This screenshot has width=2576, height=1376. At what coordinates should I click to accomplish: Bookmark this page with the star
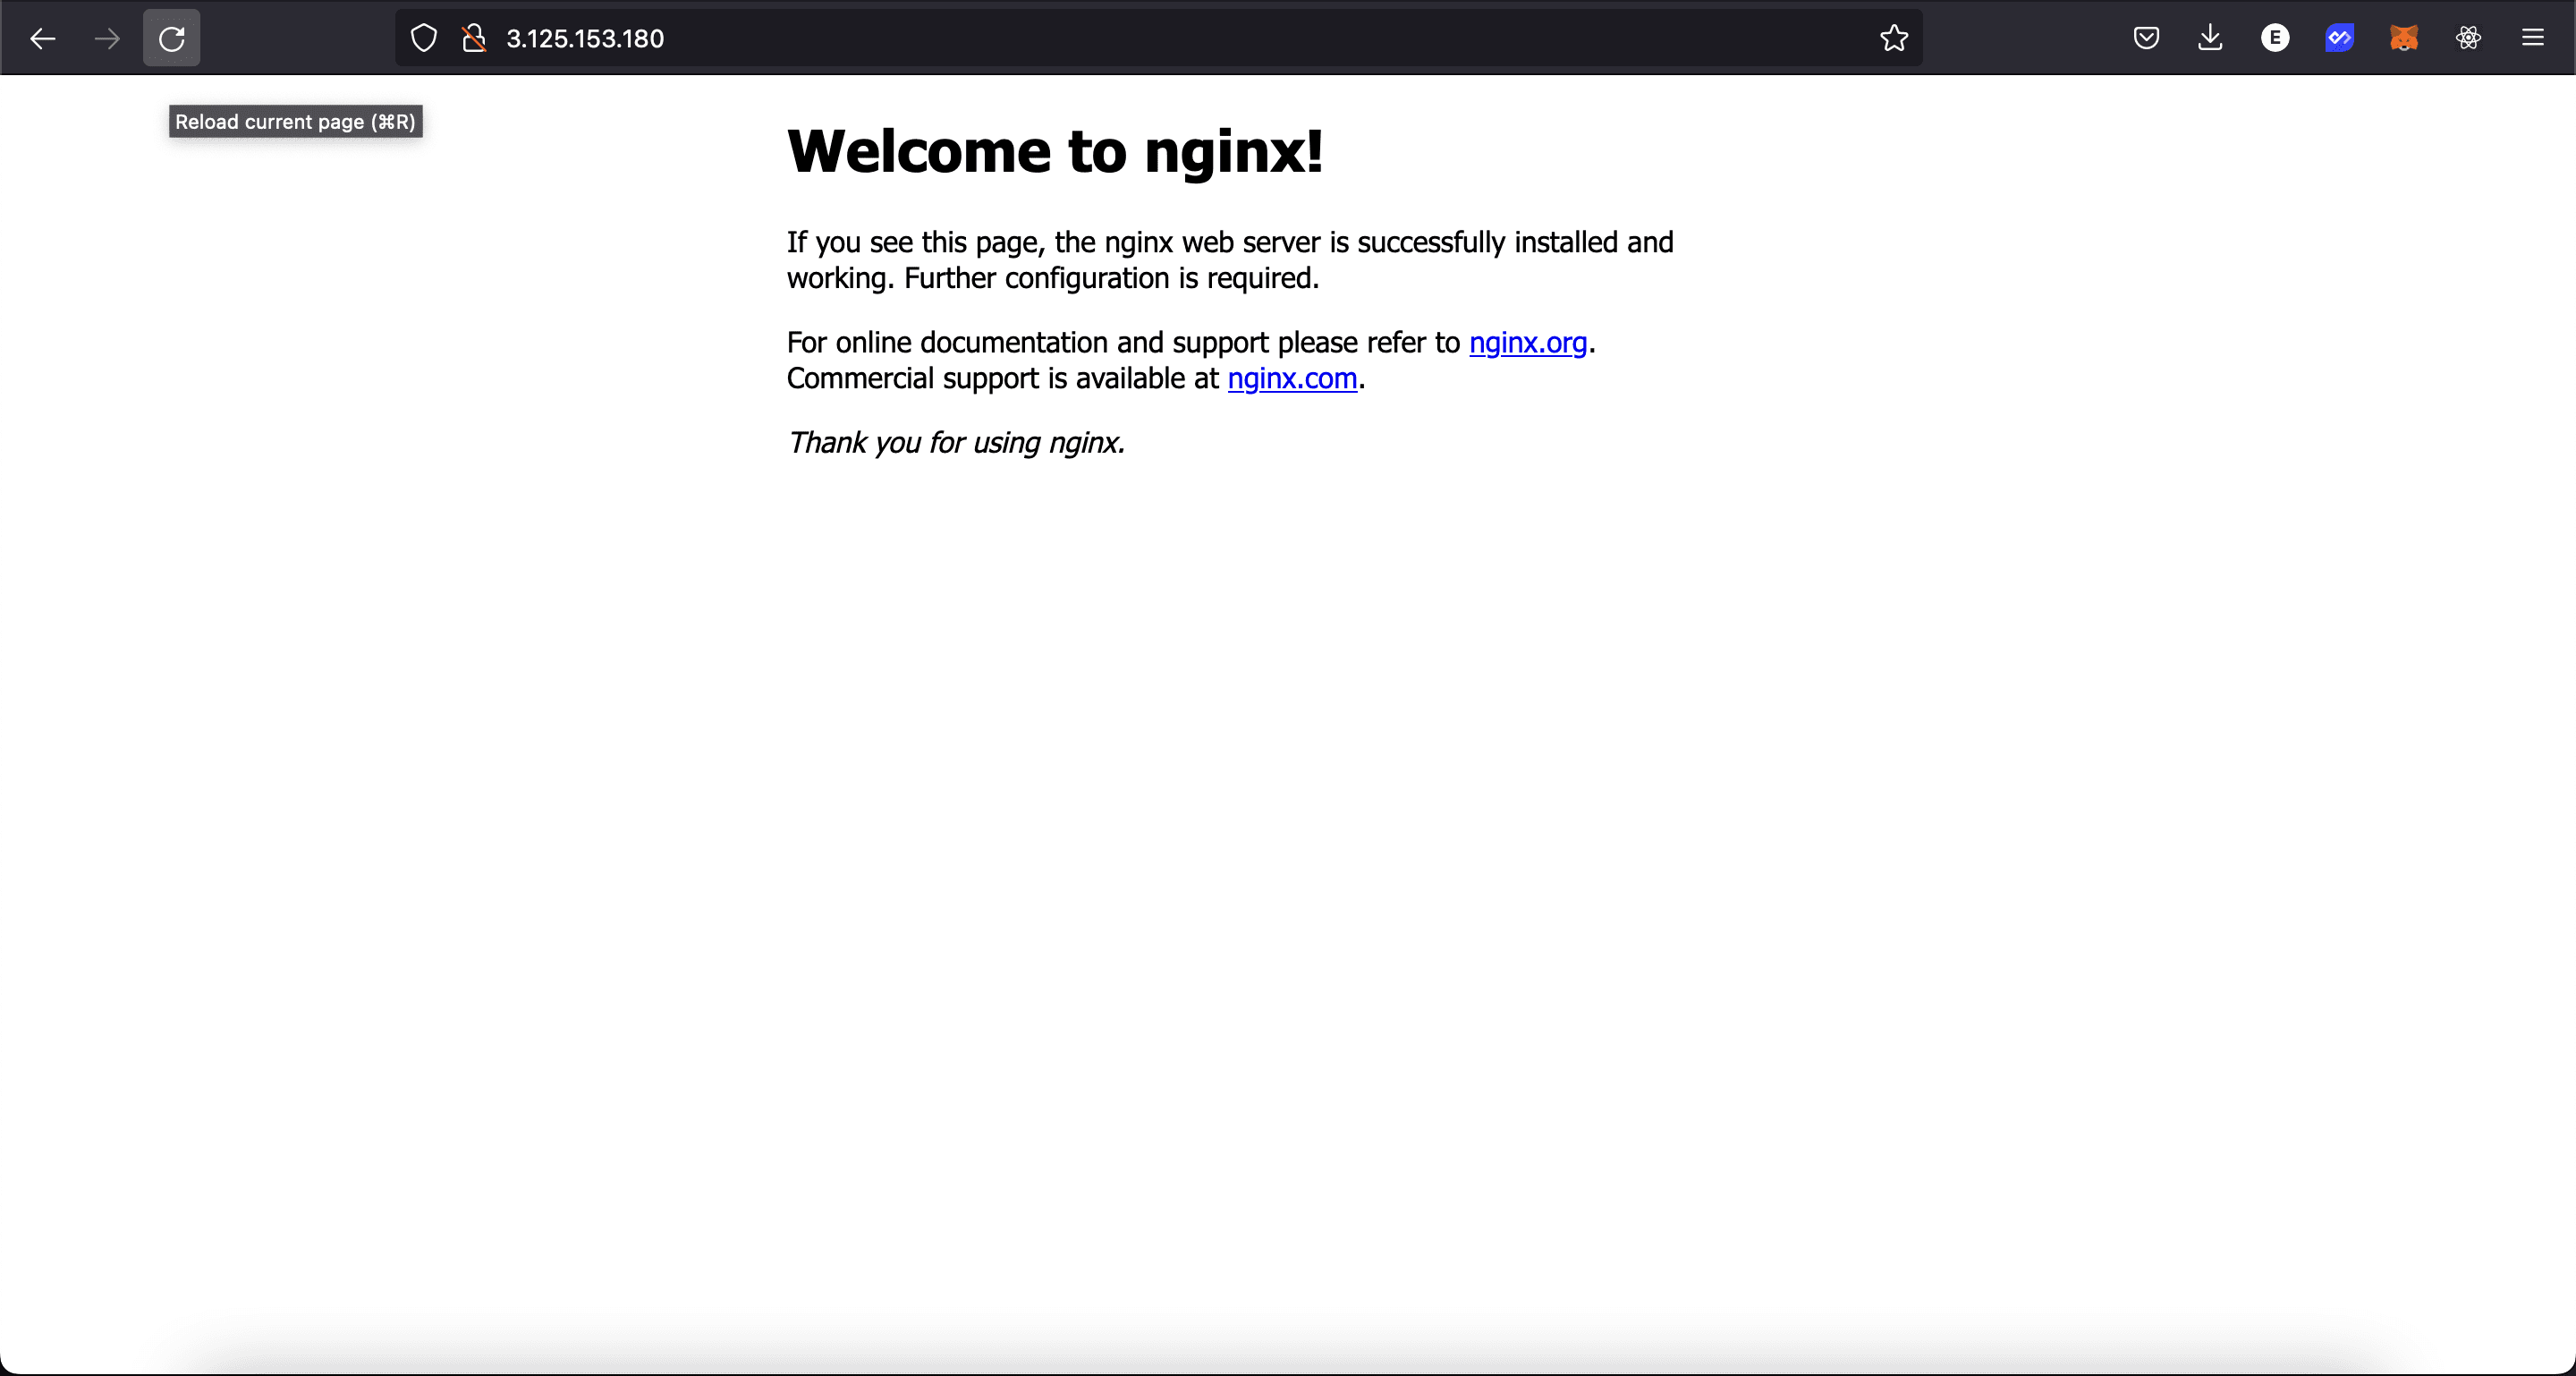click(x=1894, y=38)
